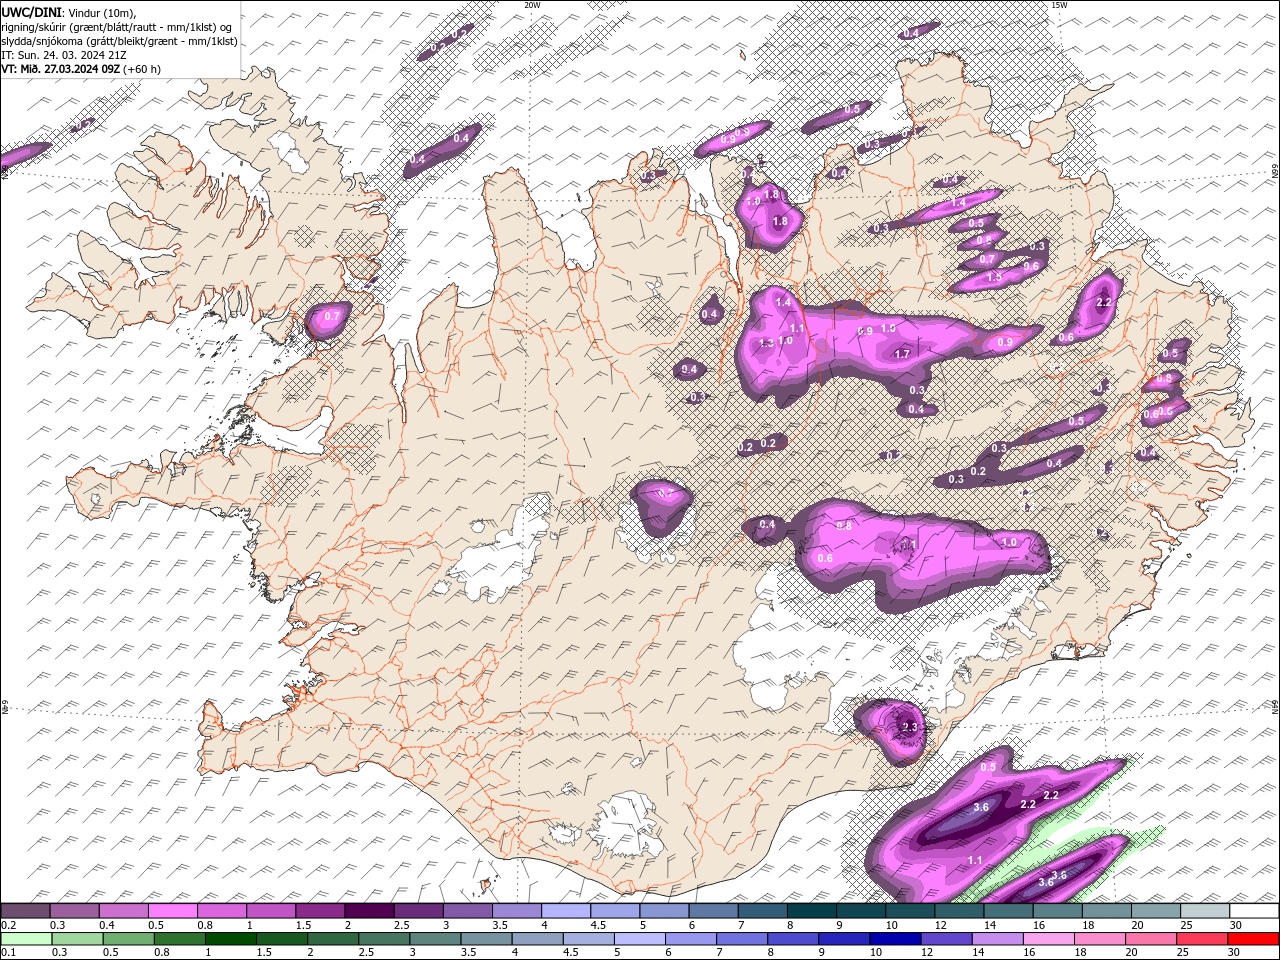The width and height of the screenshot is (1280, 960).
Task: Pick the red 30 swatch in rain legend
Action: (1253, 938)
